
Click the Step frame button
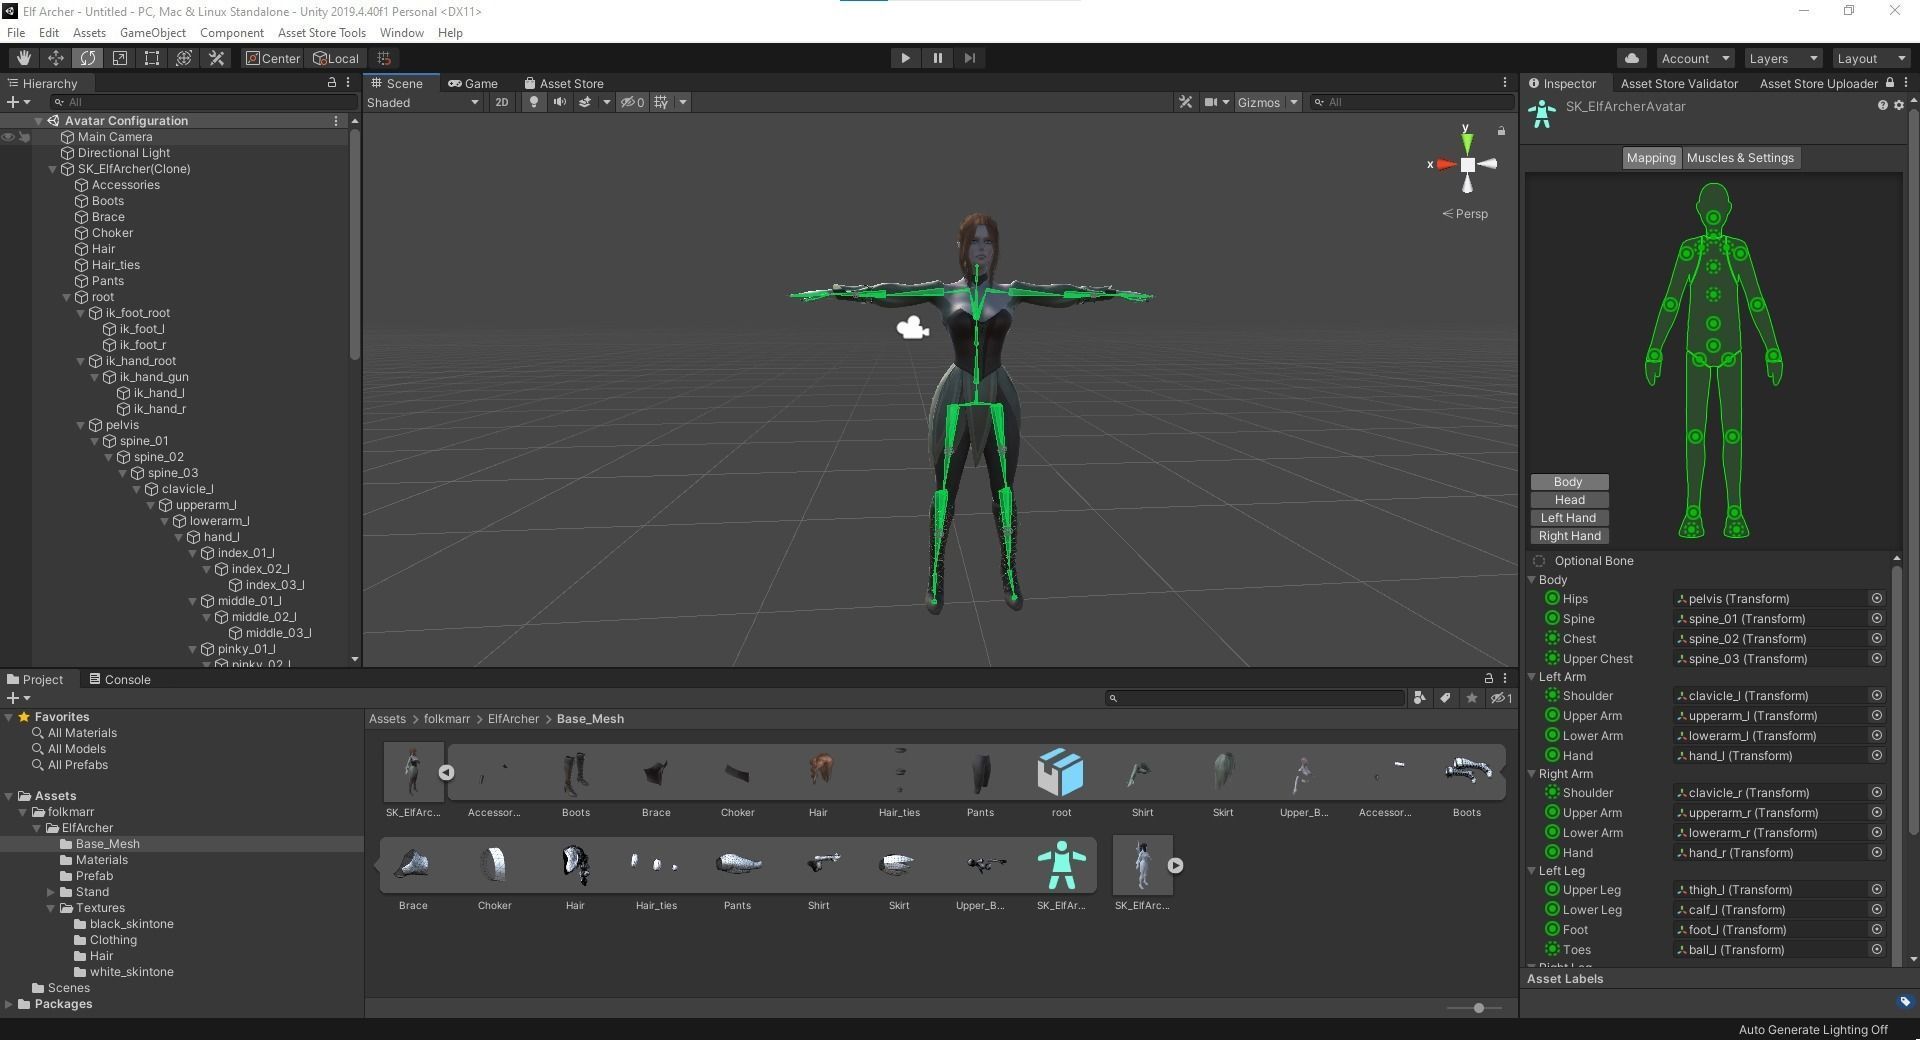[x=969, y=58]
